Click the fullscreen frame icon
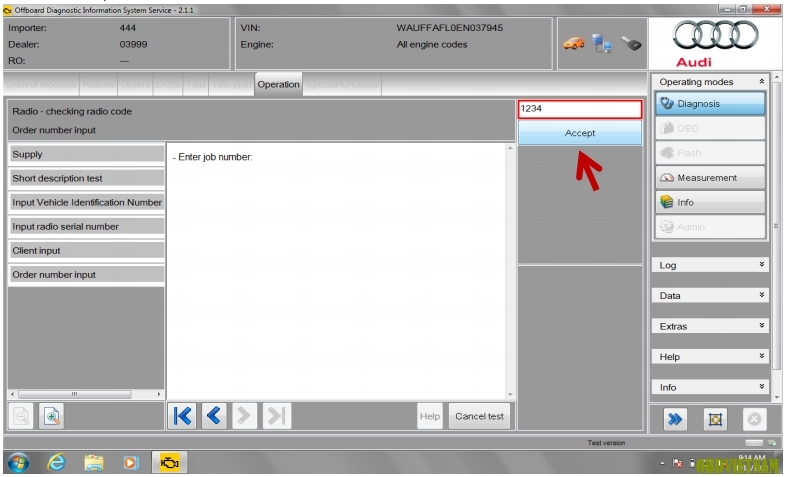786x477 pixels. [x=715, y=419]
